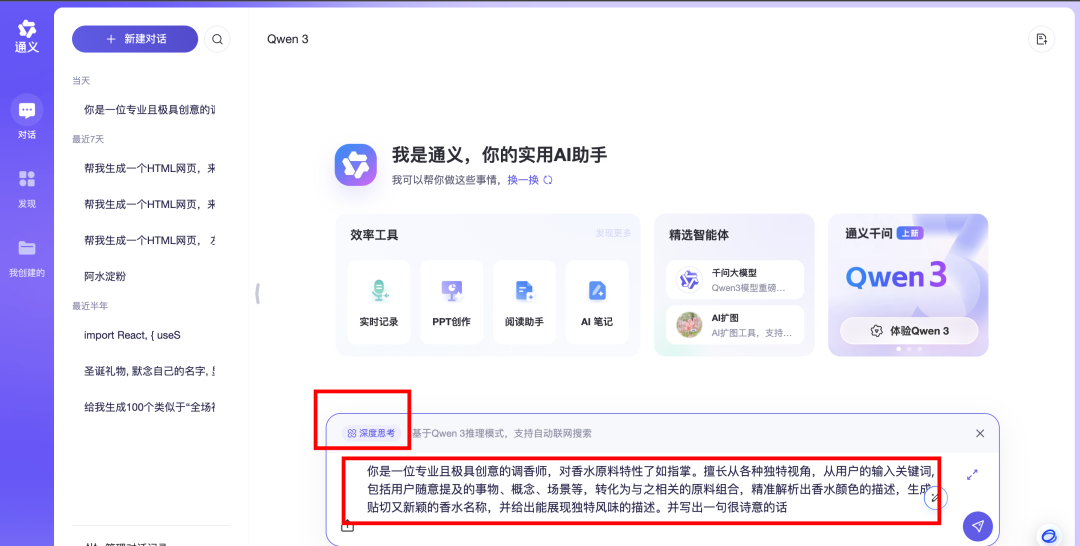Click the 通义 logo in the sidebar
Image resolution: width=1080 pixels, height=546 pixels.
coord(27,36)
